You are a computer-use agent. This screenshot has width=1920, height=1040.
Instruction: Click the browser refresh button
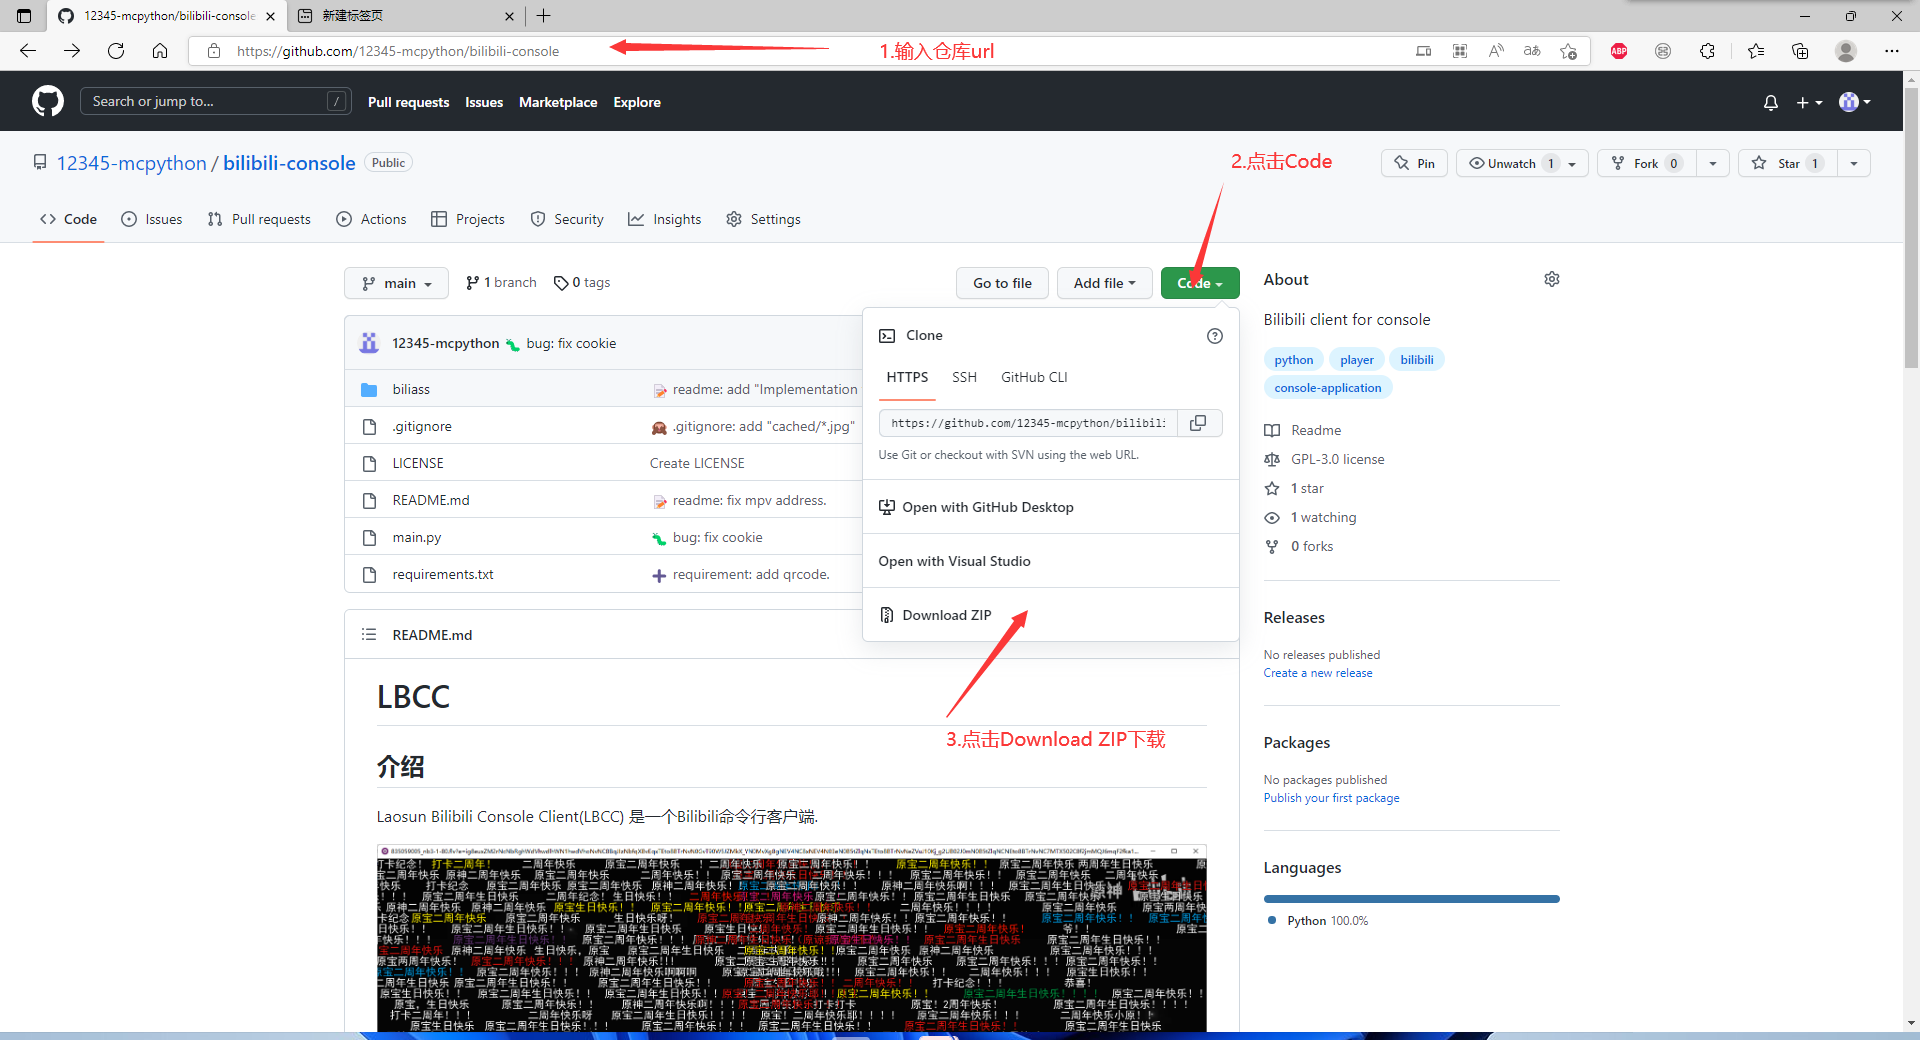coord(116,51)
